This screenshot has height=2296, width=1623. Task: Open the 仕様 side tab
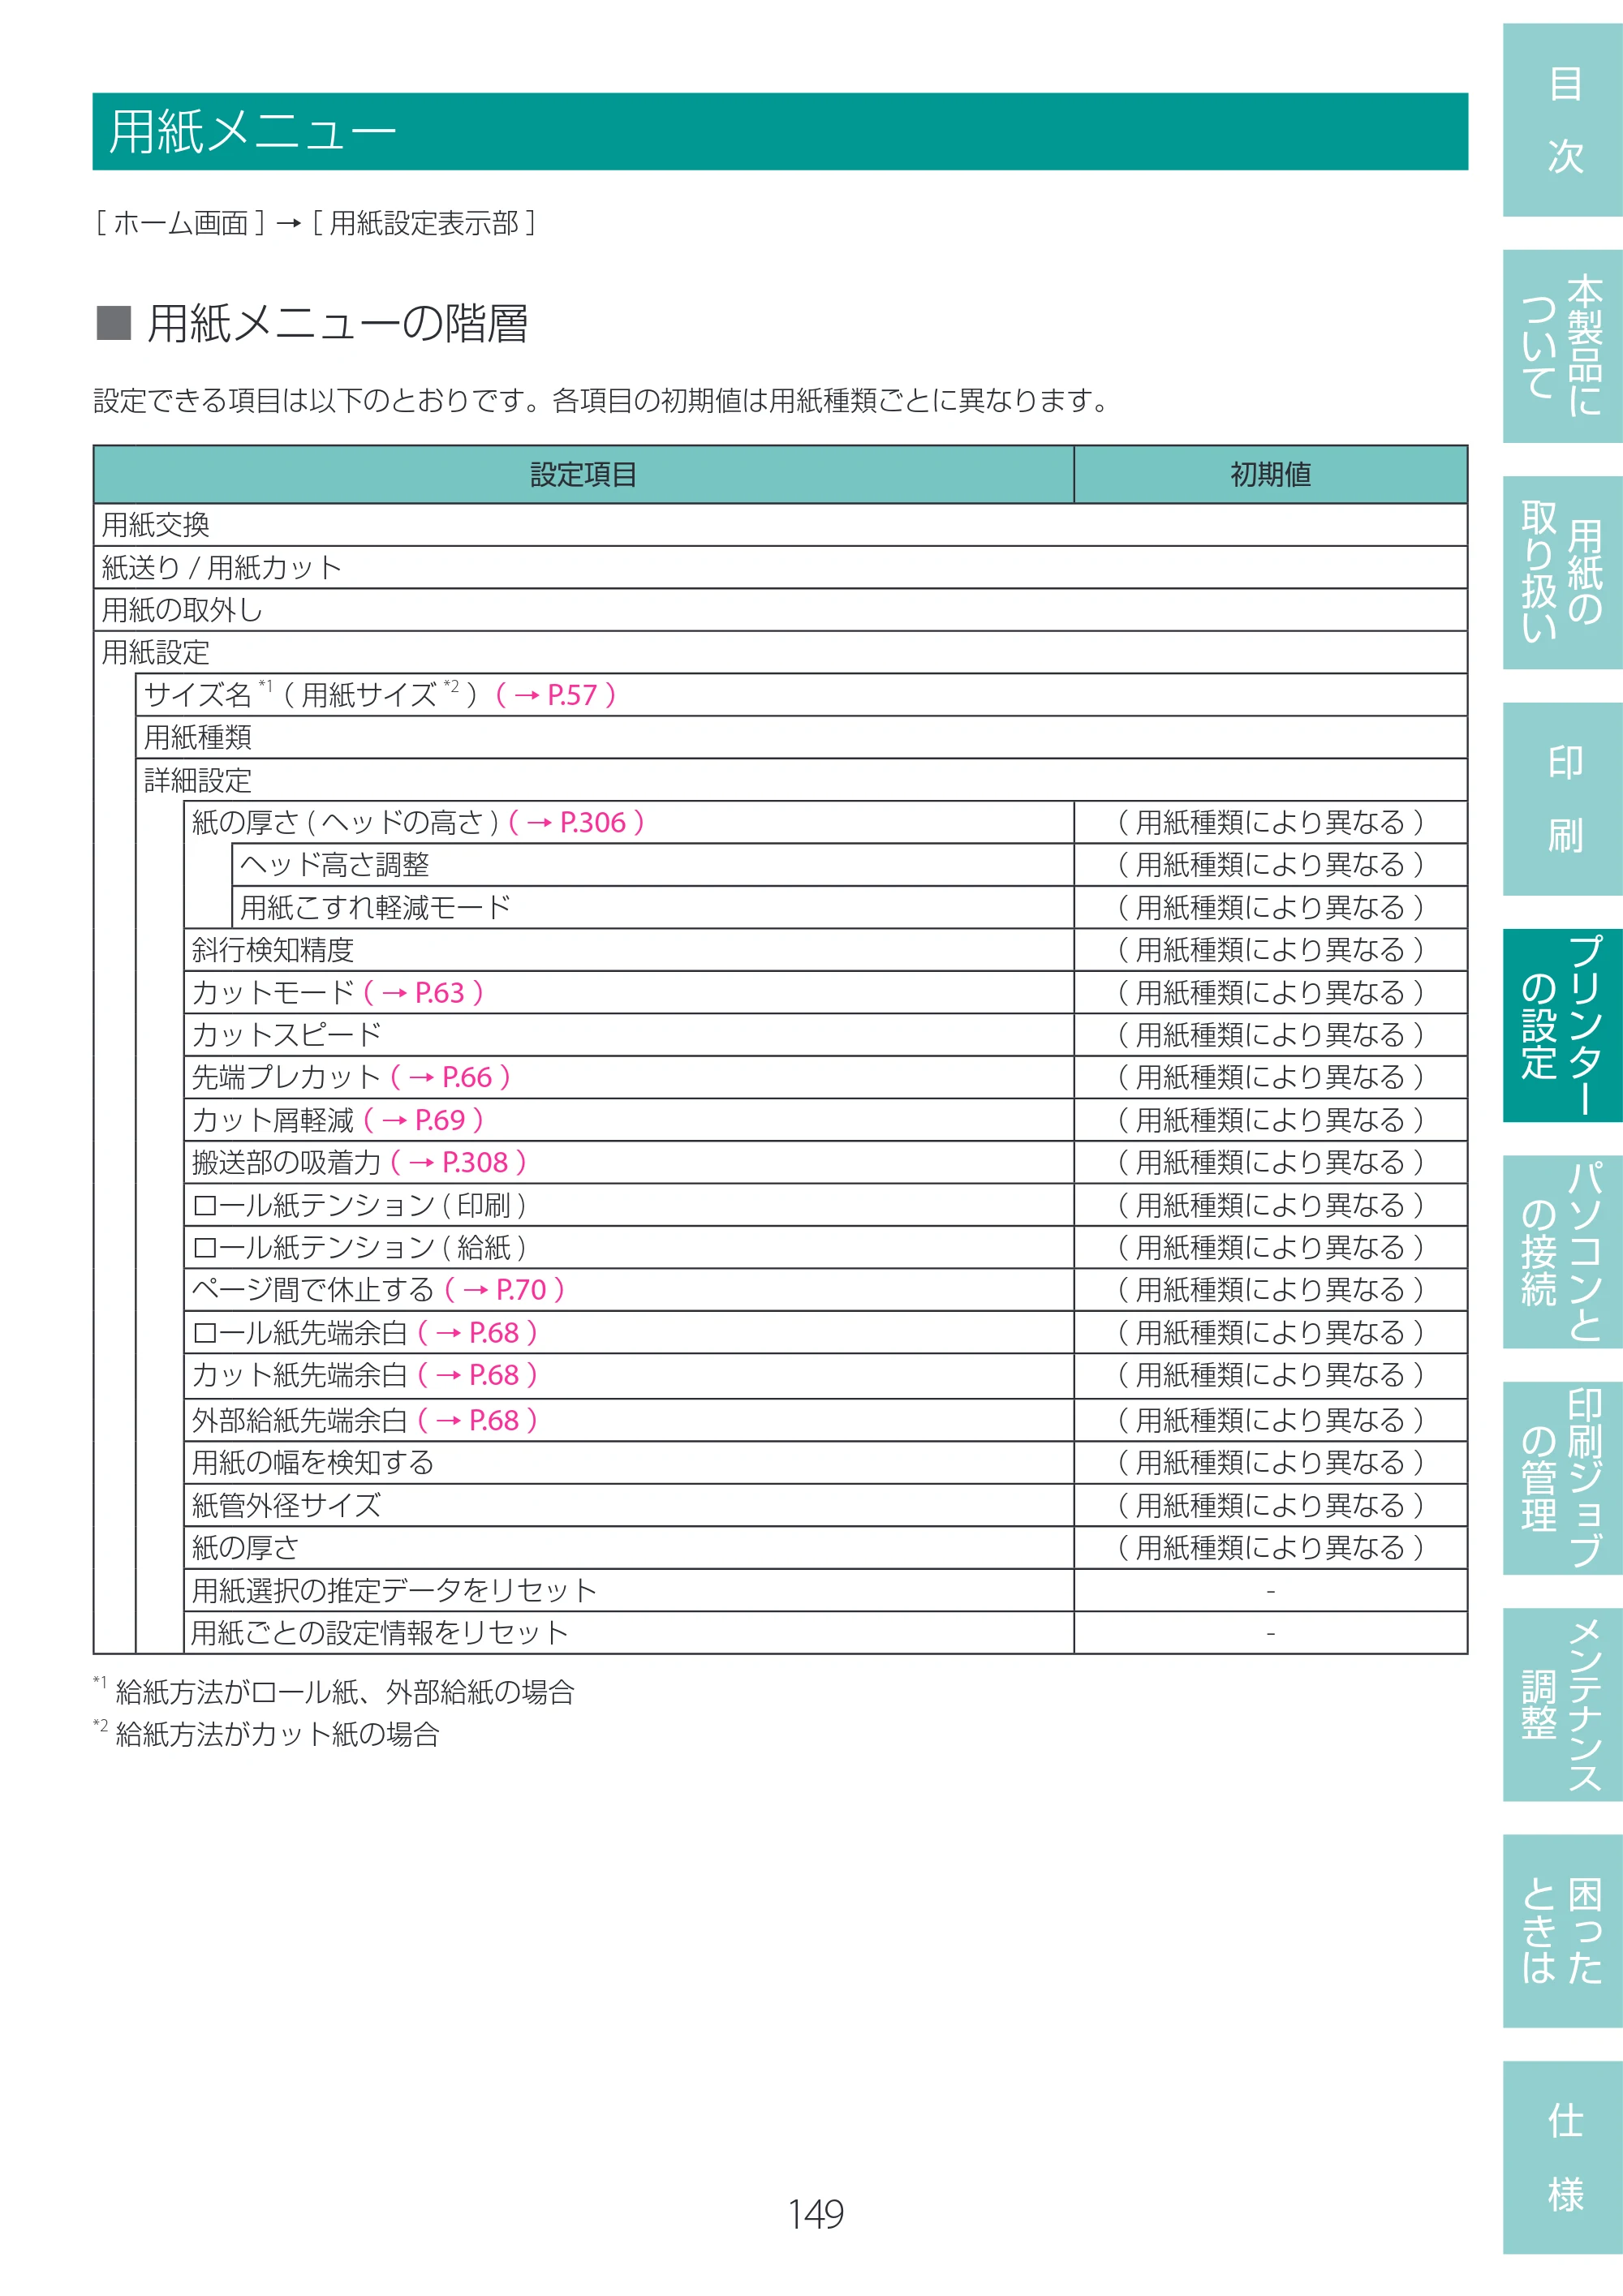coord(1562,2157)
